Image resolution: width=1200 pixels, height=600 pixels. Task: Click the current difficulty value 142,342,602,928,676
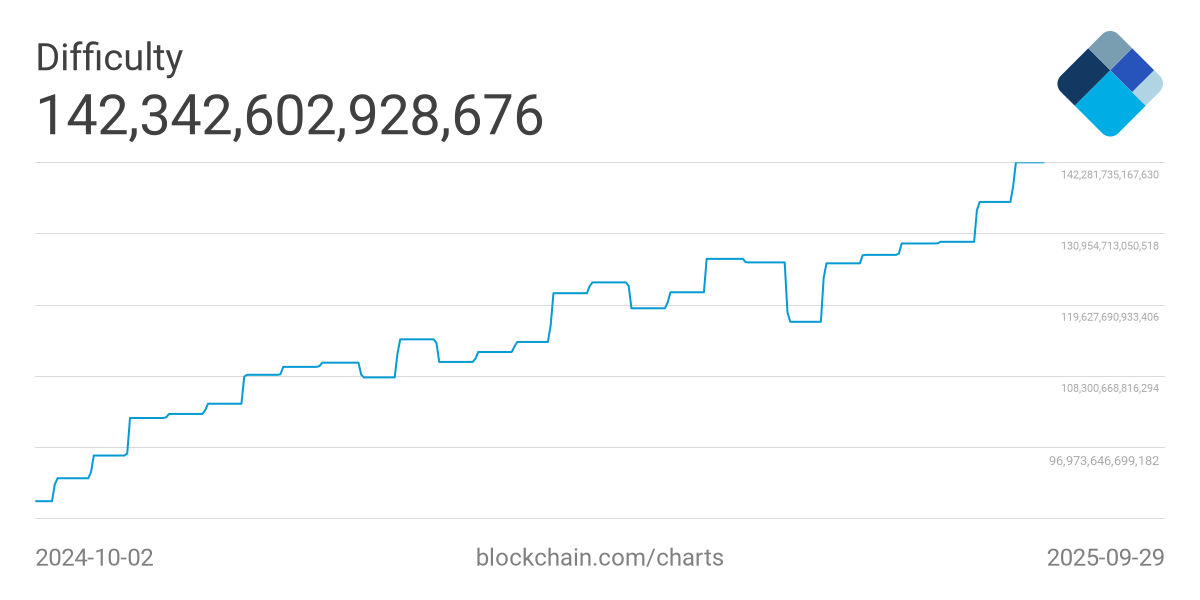click(x=290, y=115)
